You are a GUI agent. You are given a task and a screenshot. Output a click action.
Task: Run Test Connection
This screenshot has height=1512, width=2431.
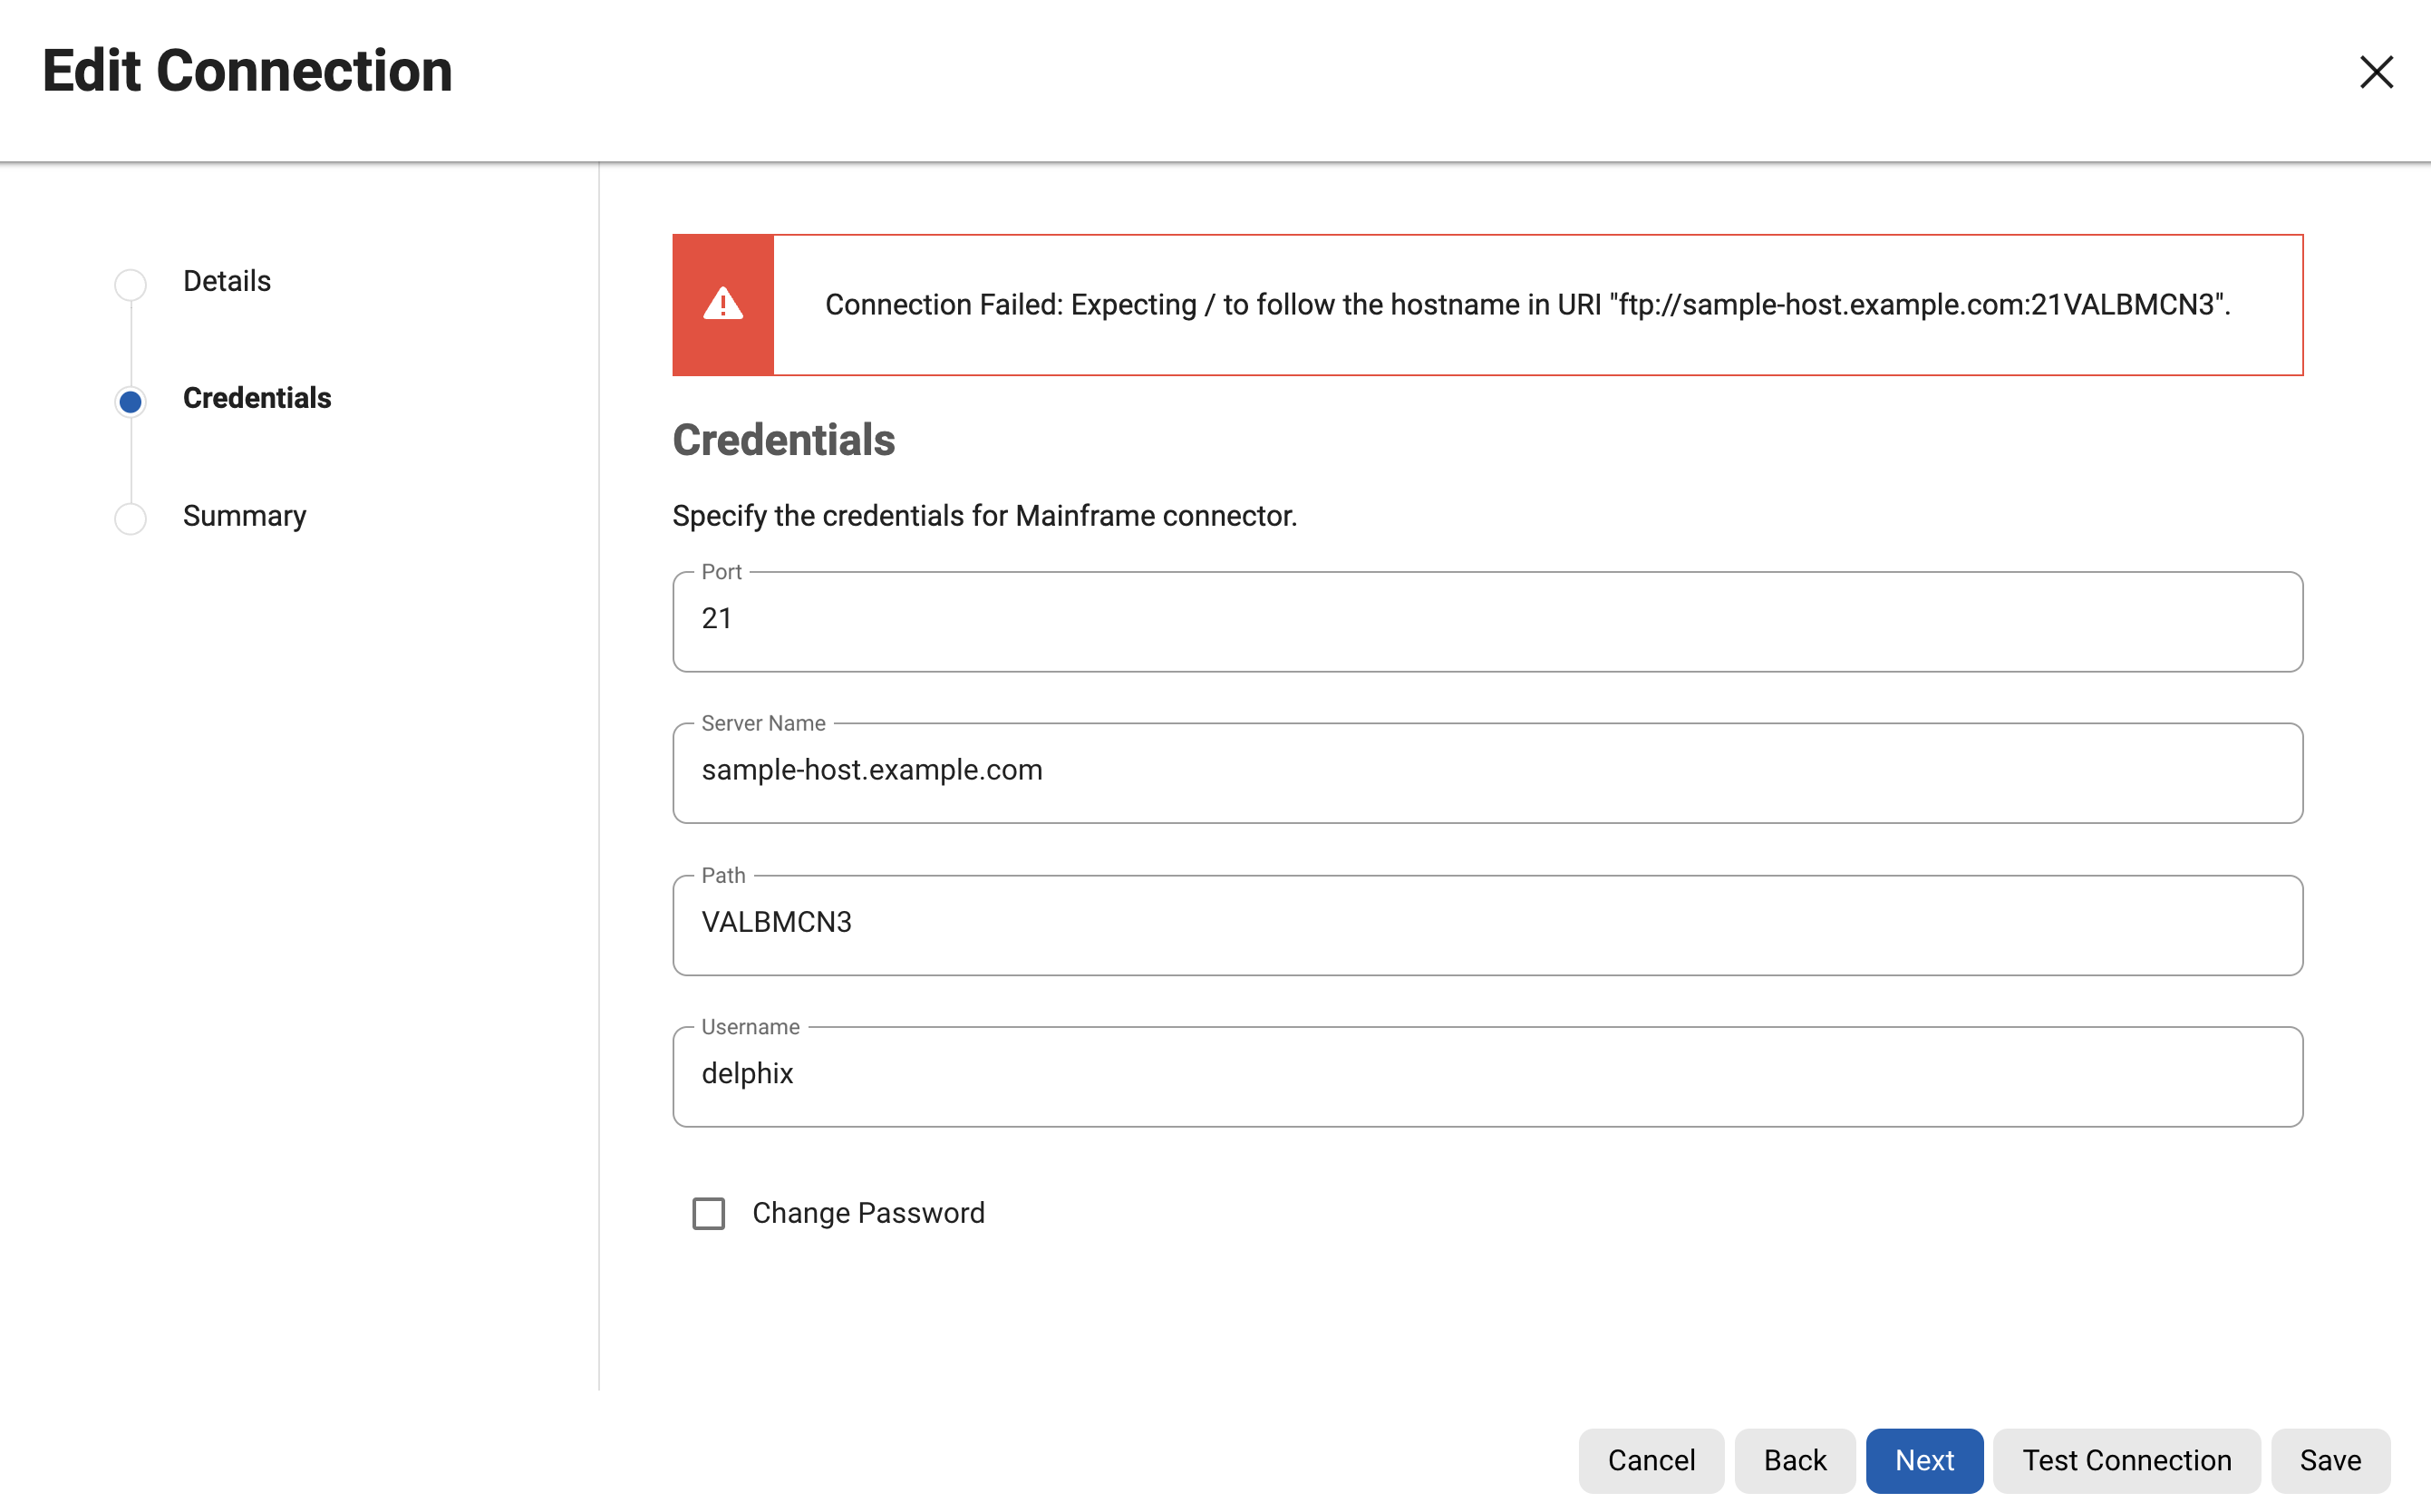2126,1460
